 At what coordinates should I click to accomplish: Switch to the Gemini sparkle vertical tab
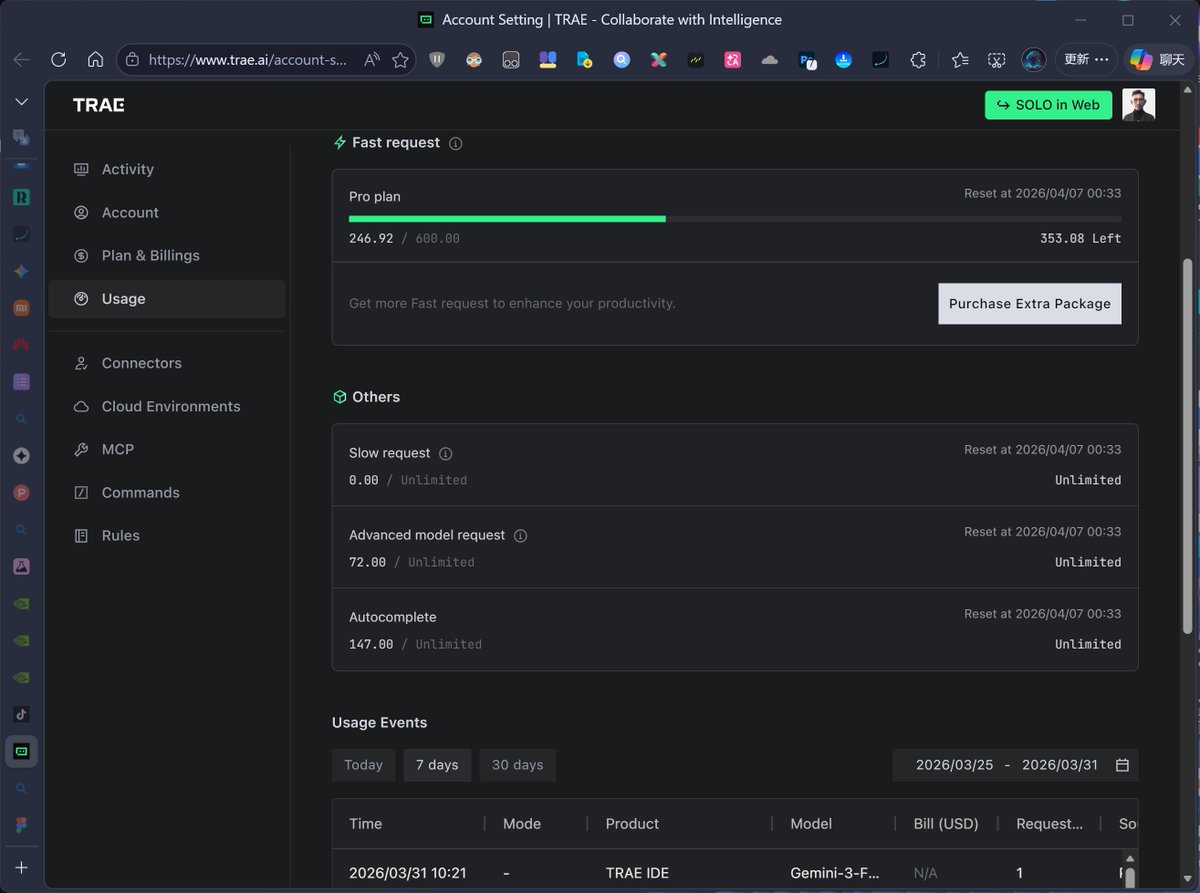pos(21,271)
